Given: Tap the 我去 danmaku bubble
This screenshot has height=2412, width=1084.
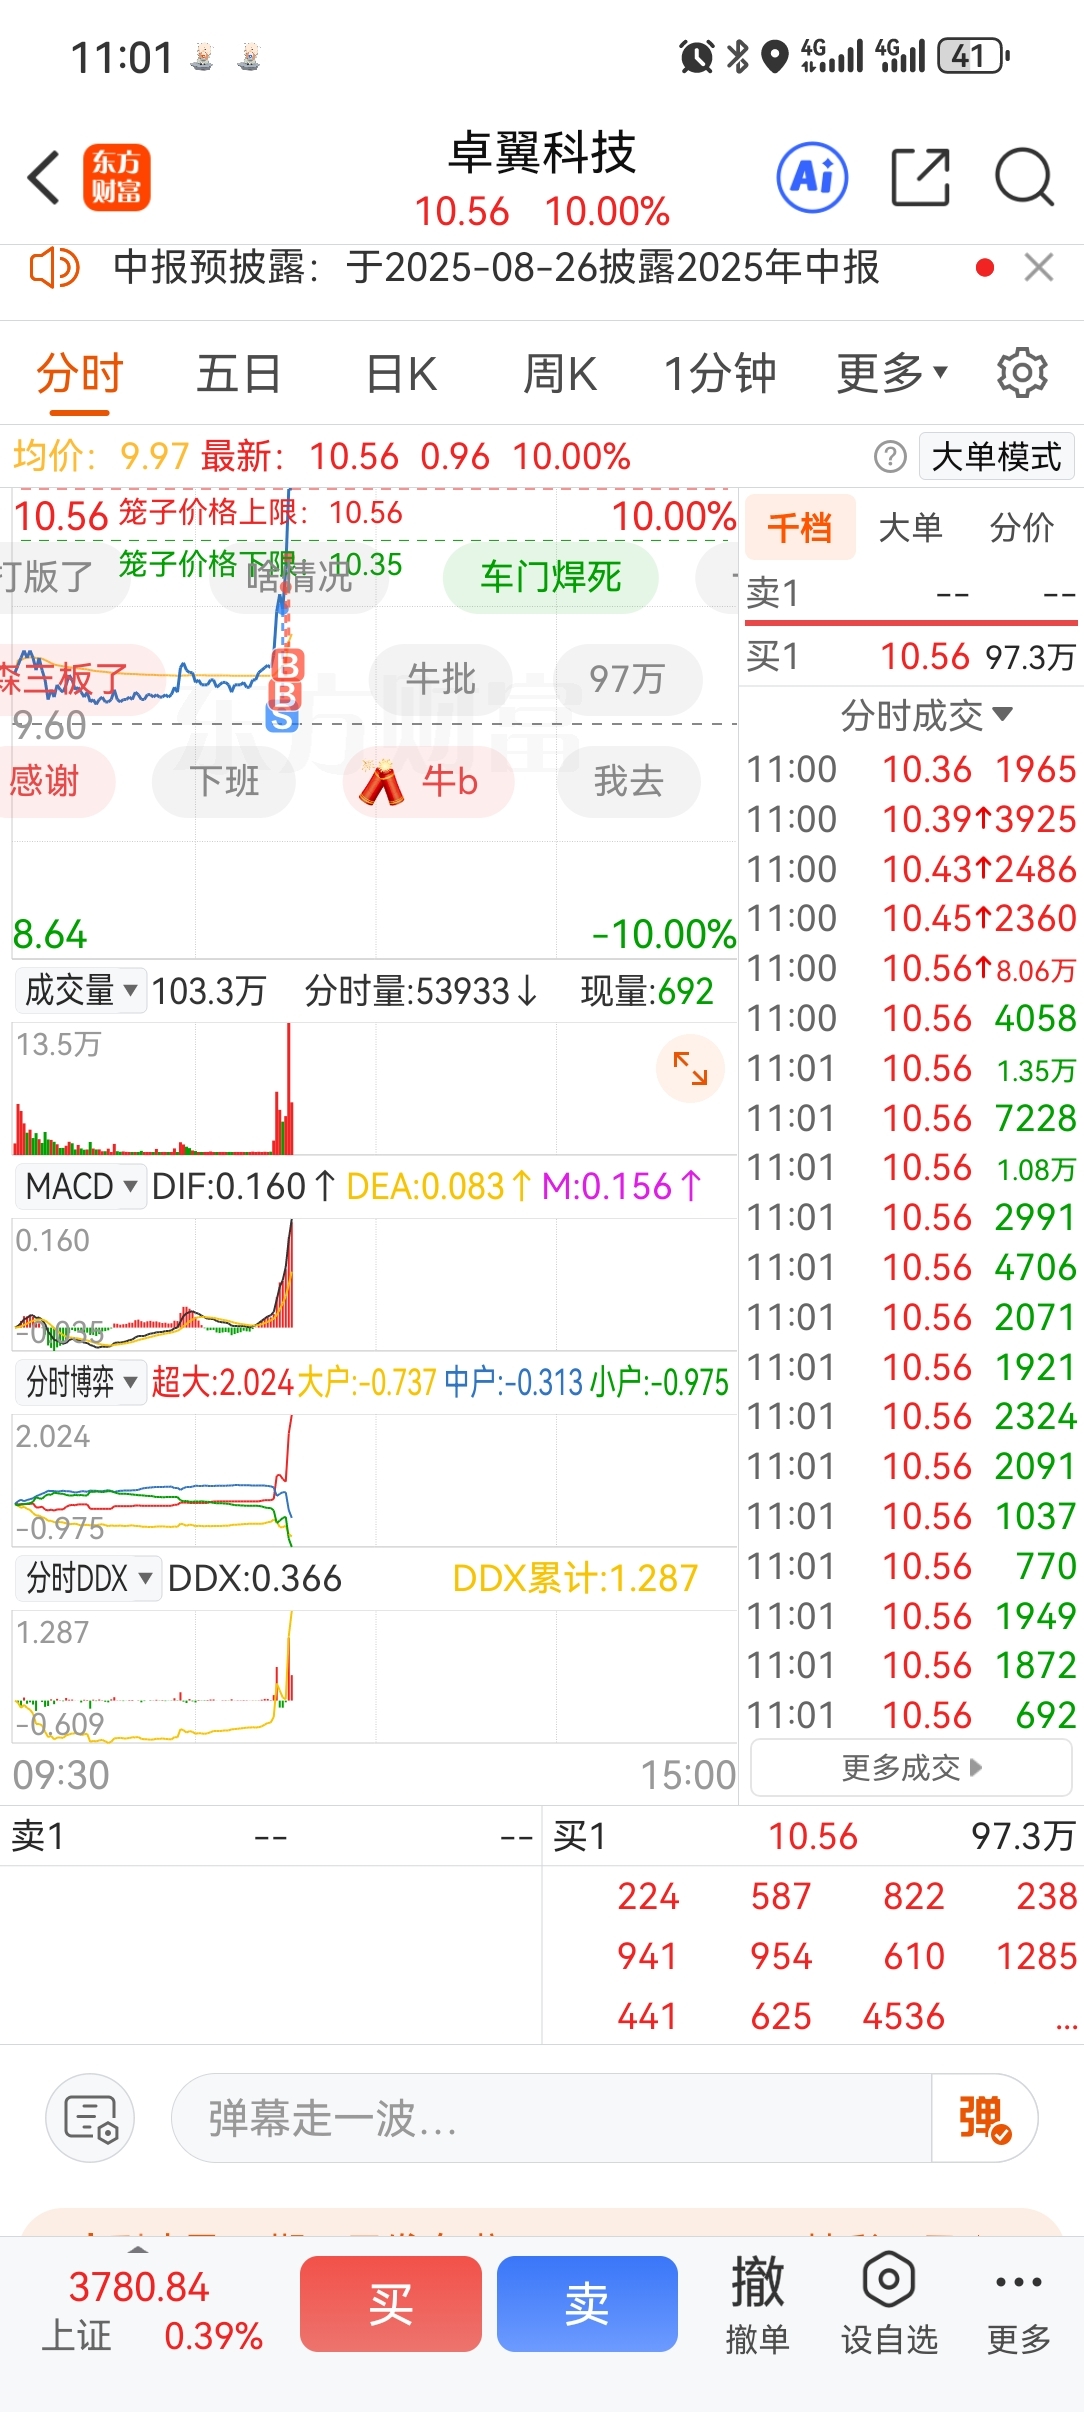Looking at the screenshot, I should click(628, 781).
